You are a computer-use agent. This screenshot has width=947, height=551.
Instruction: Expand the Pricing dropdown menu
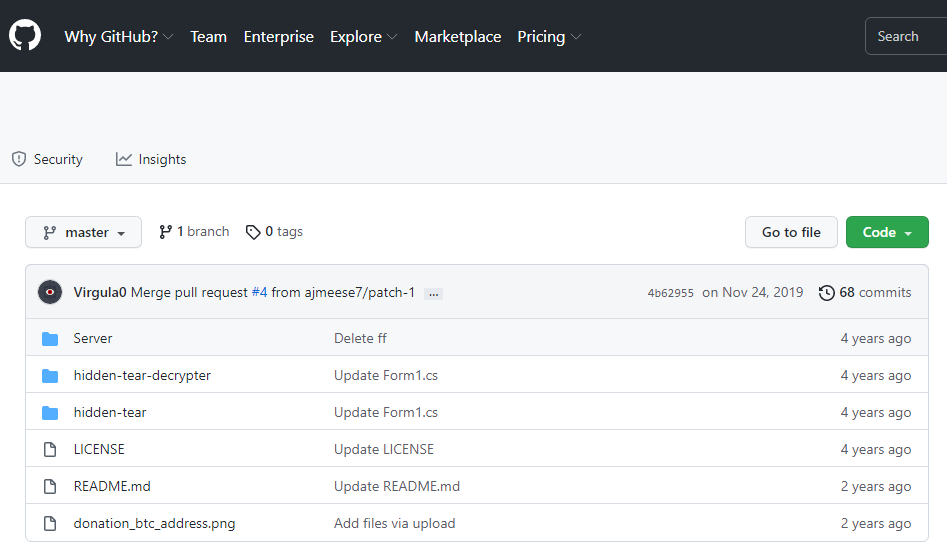[549, 36]
